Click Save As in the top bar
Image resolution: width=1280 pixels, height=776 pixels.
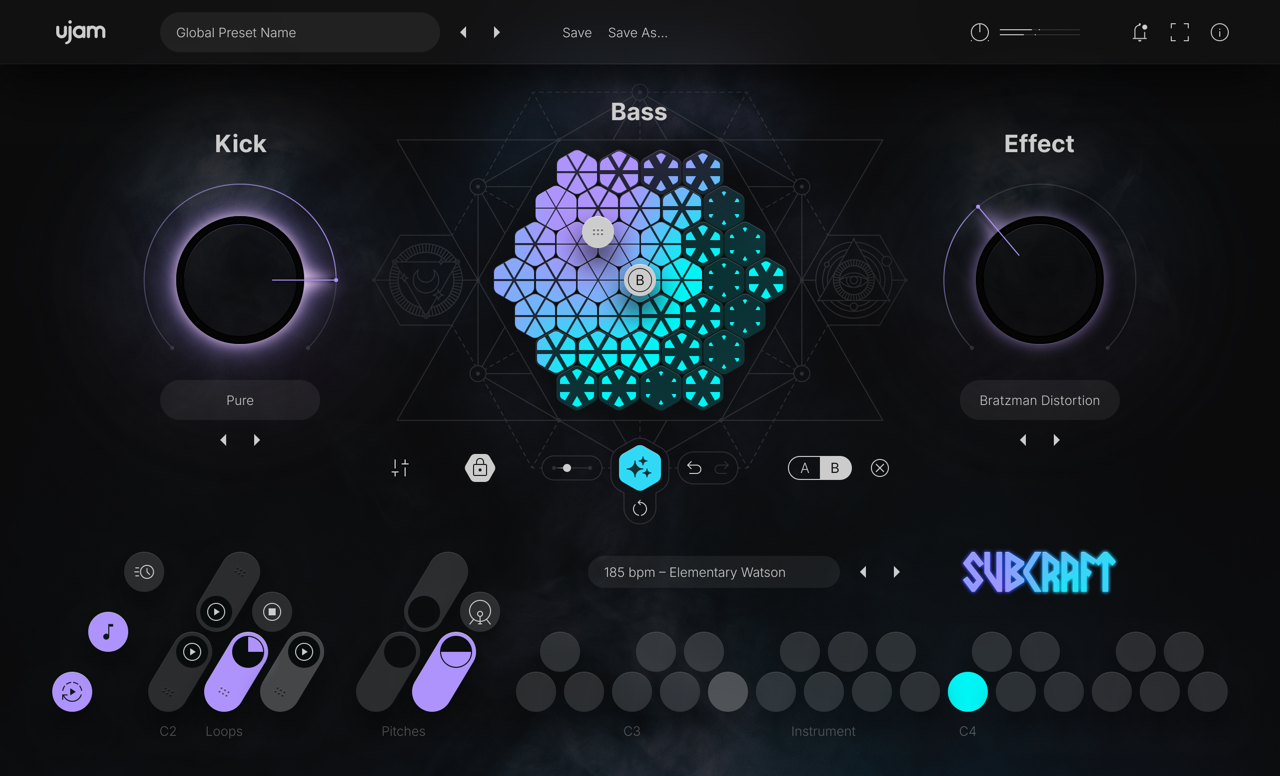tap(637, 32)
